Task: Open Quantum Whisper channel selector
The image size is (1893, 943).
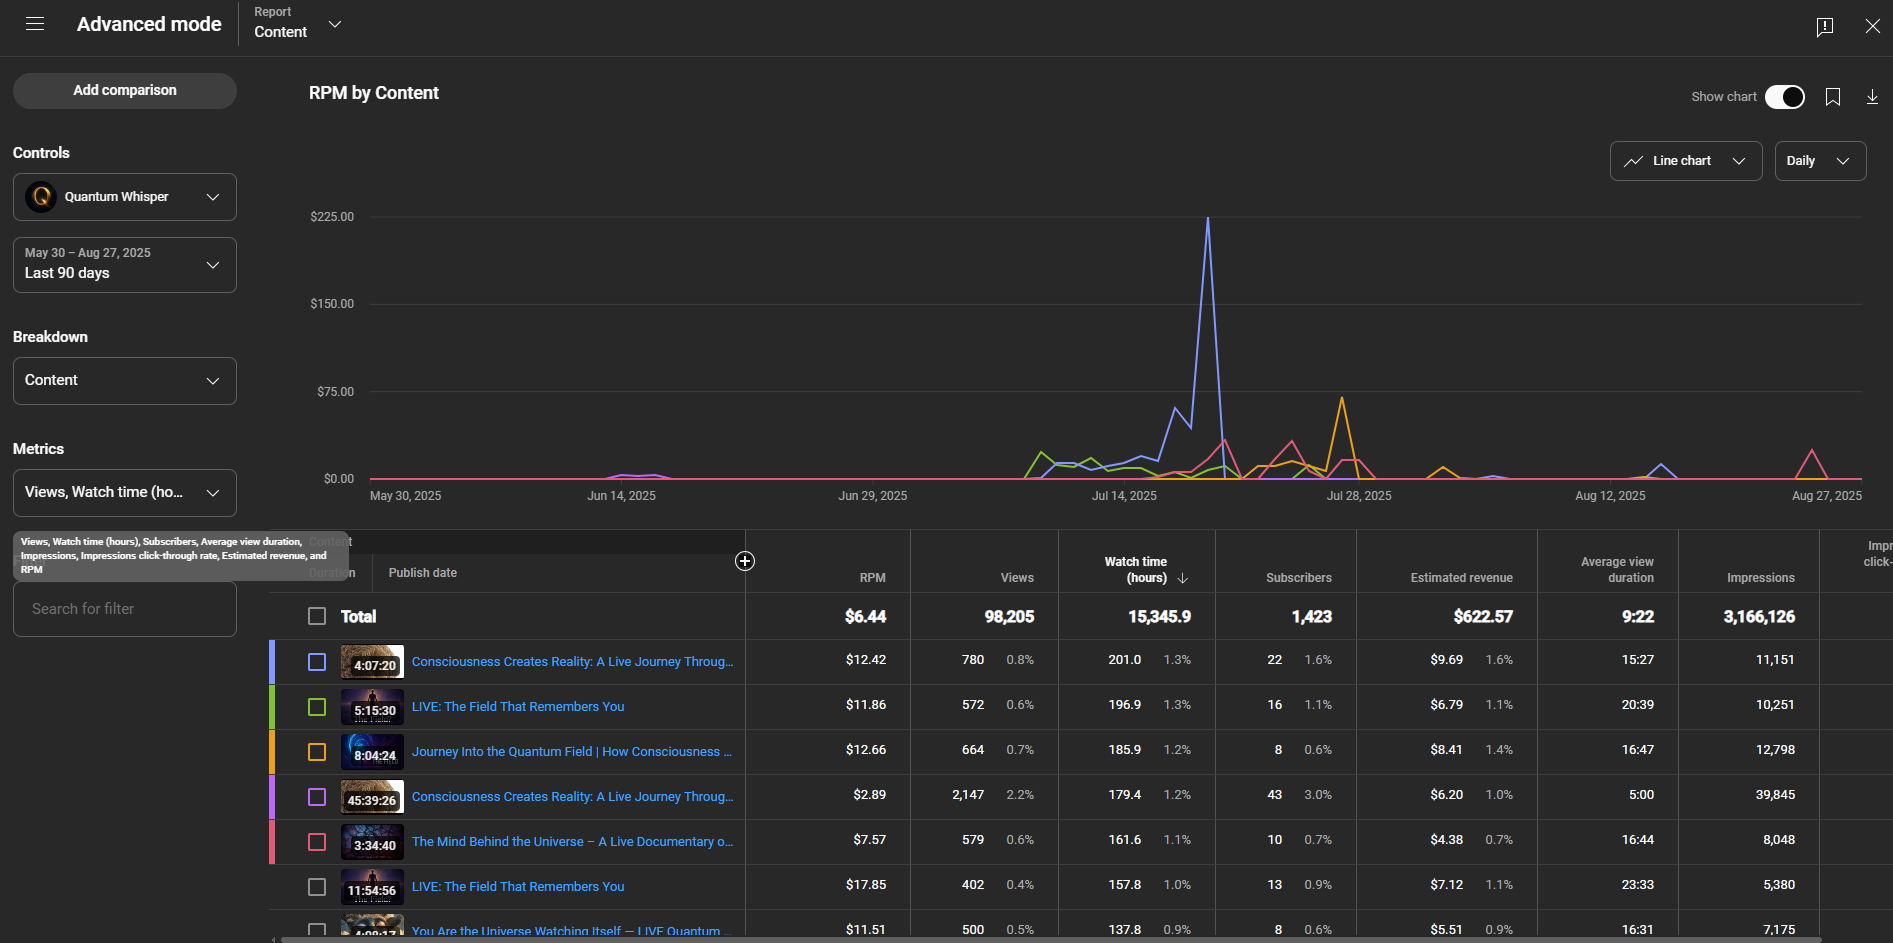Action: tap(125, 197)
